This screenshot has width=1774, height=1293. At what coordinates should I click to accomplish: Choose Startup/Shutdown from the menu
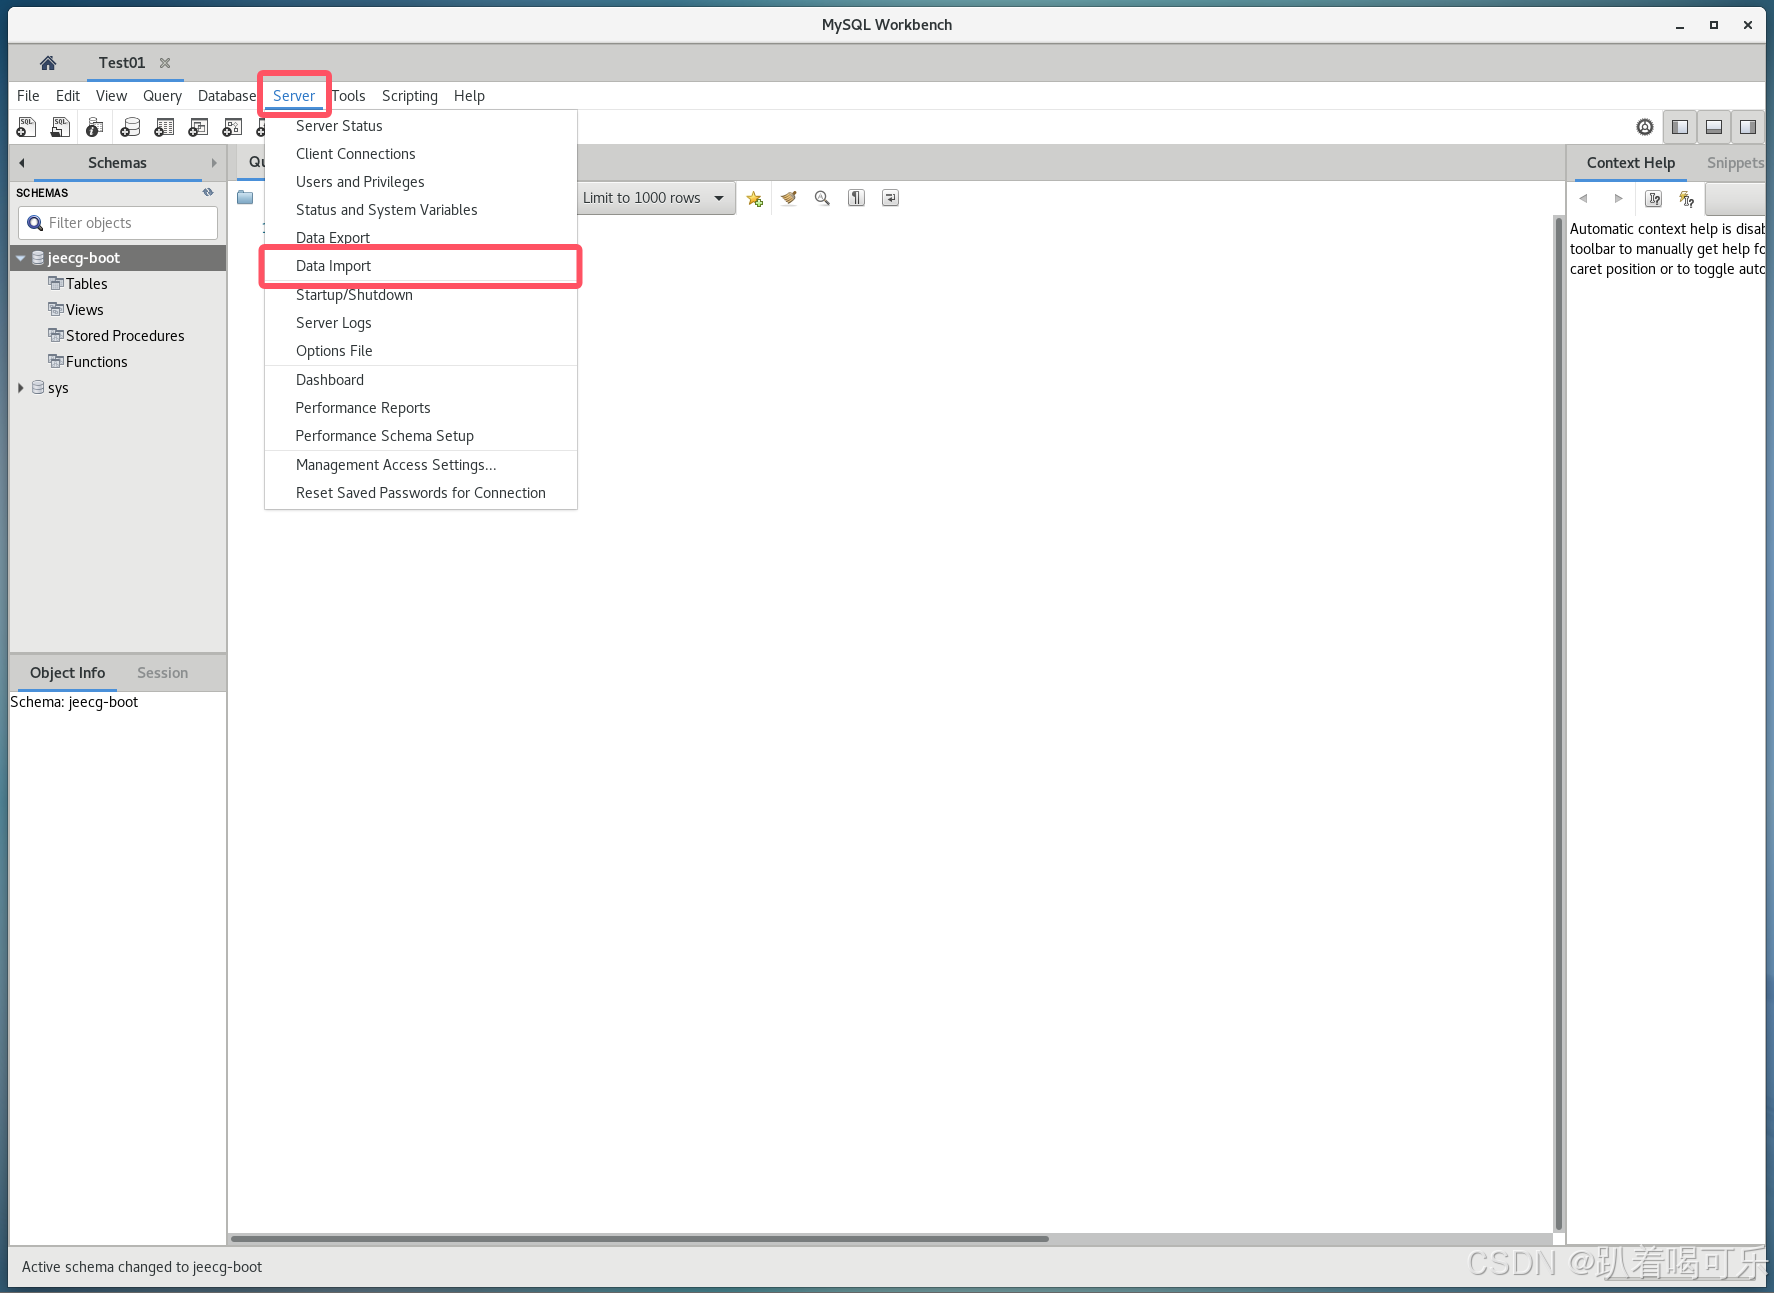(x=421, y=295)
